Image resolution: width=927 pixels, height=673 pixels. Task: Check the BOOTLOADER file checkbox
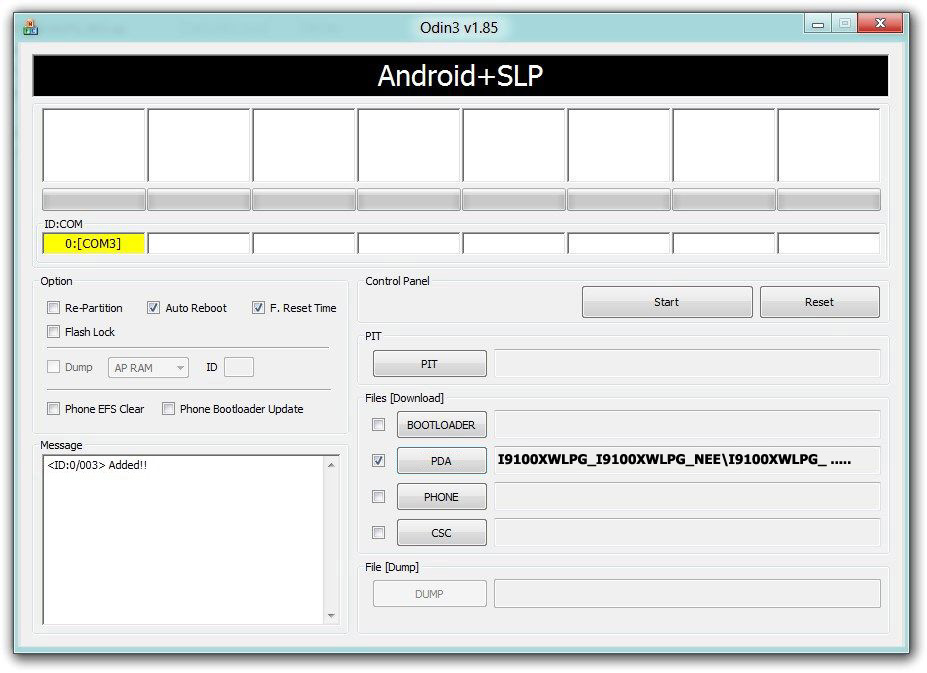point(378,425)
